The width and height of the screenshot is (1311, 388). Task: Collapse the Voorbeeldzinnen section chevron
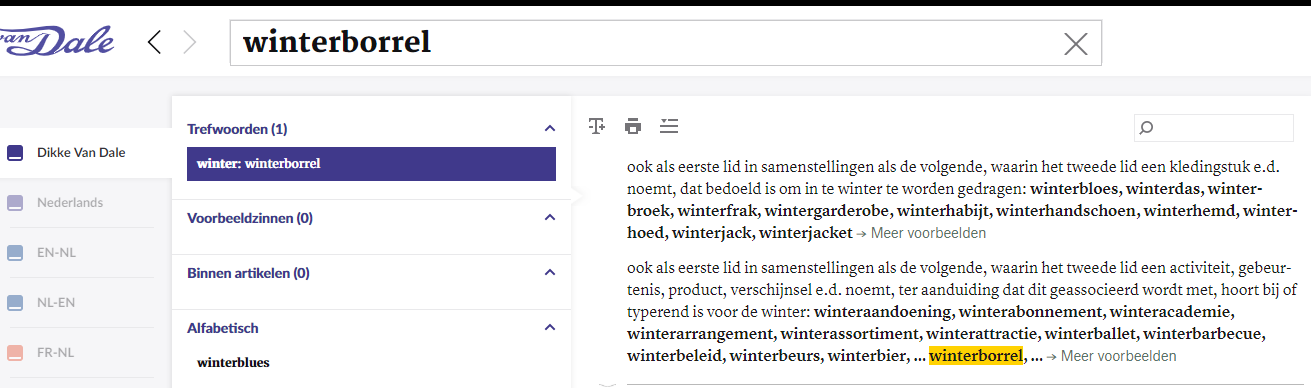(x=549, y=217)
